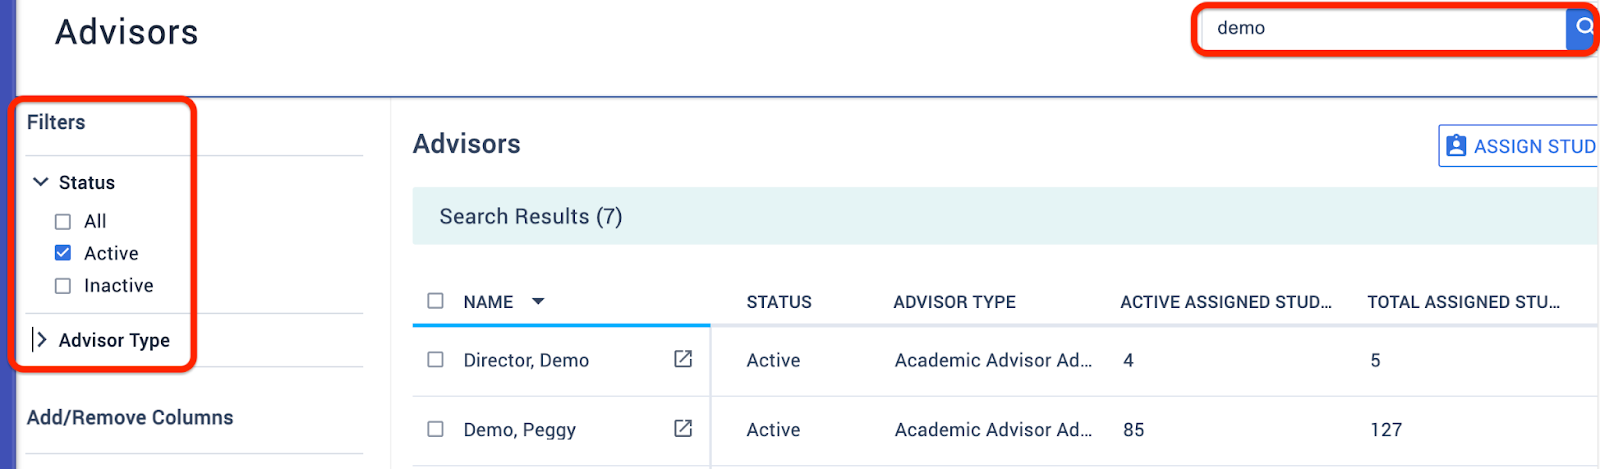Image resolution: width=1600 pixels, height=469 pixels.
Task: Collapse the Status filter section
Action: (41, 182)
